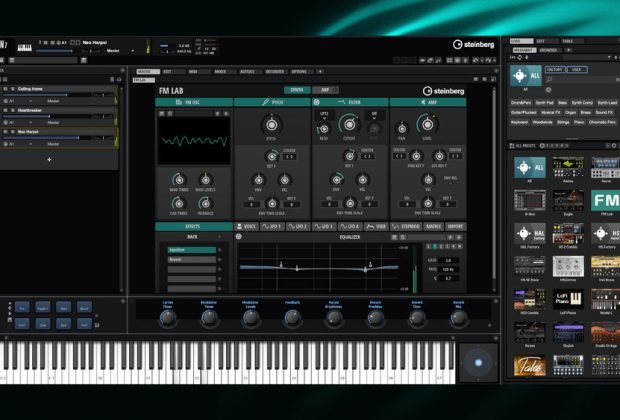620x420 pixels.
Task: Click the Cutoff knob in Filter section
Action: (x=350, y=125)
